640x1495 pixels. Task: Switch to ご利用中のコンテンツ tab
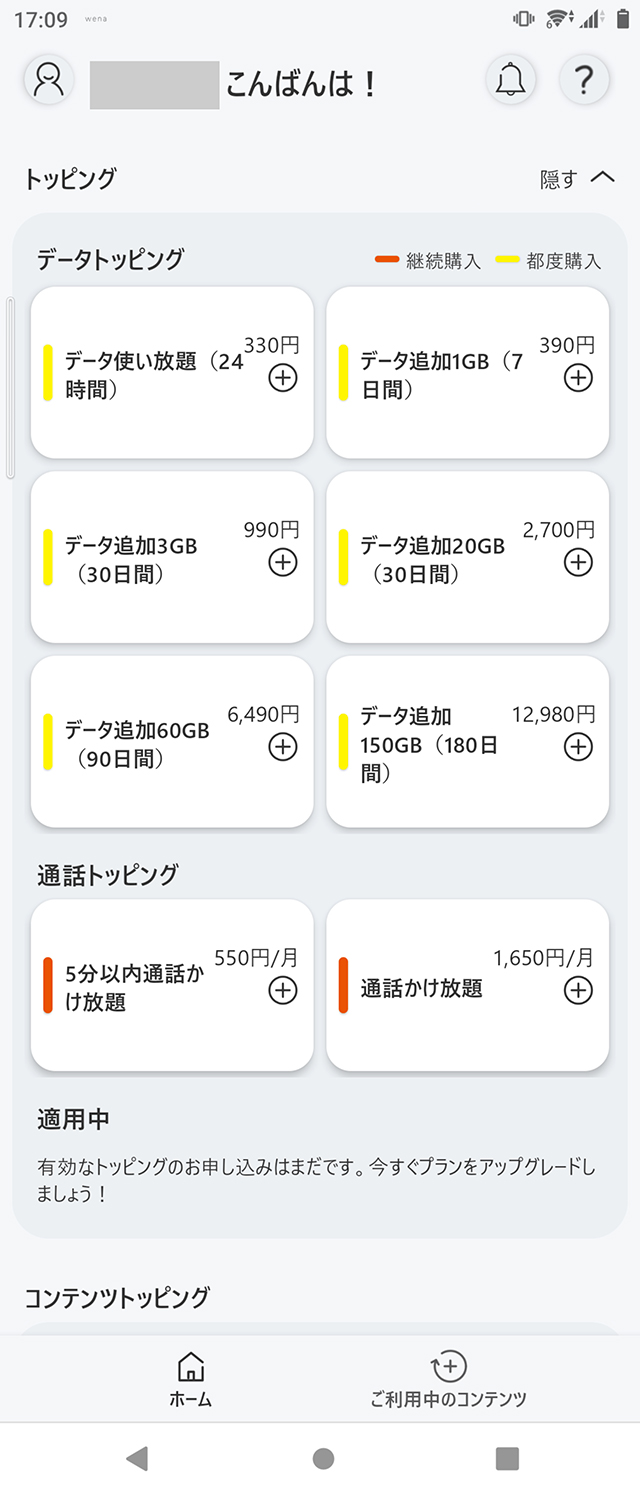click(448, 1379)
